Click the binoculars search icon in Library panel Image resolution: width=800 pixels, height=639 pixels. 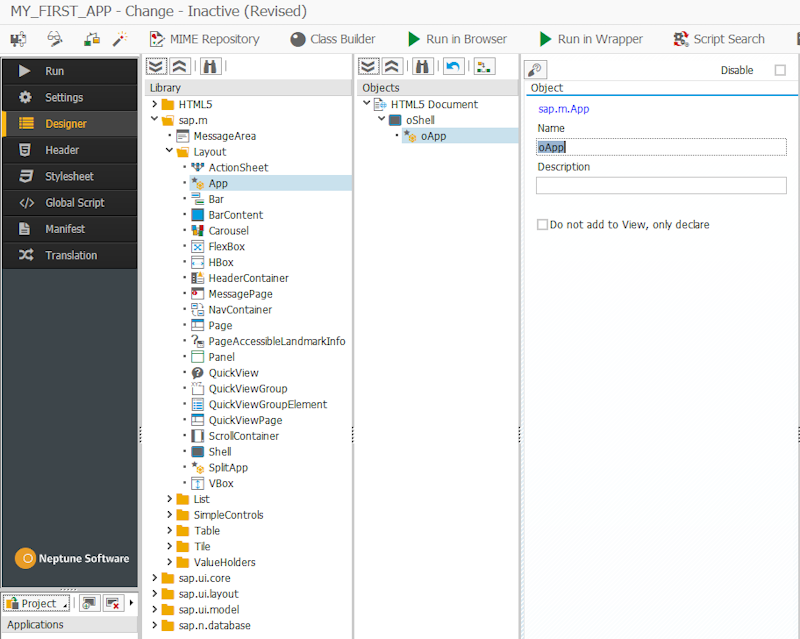(210, 66)
